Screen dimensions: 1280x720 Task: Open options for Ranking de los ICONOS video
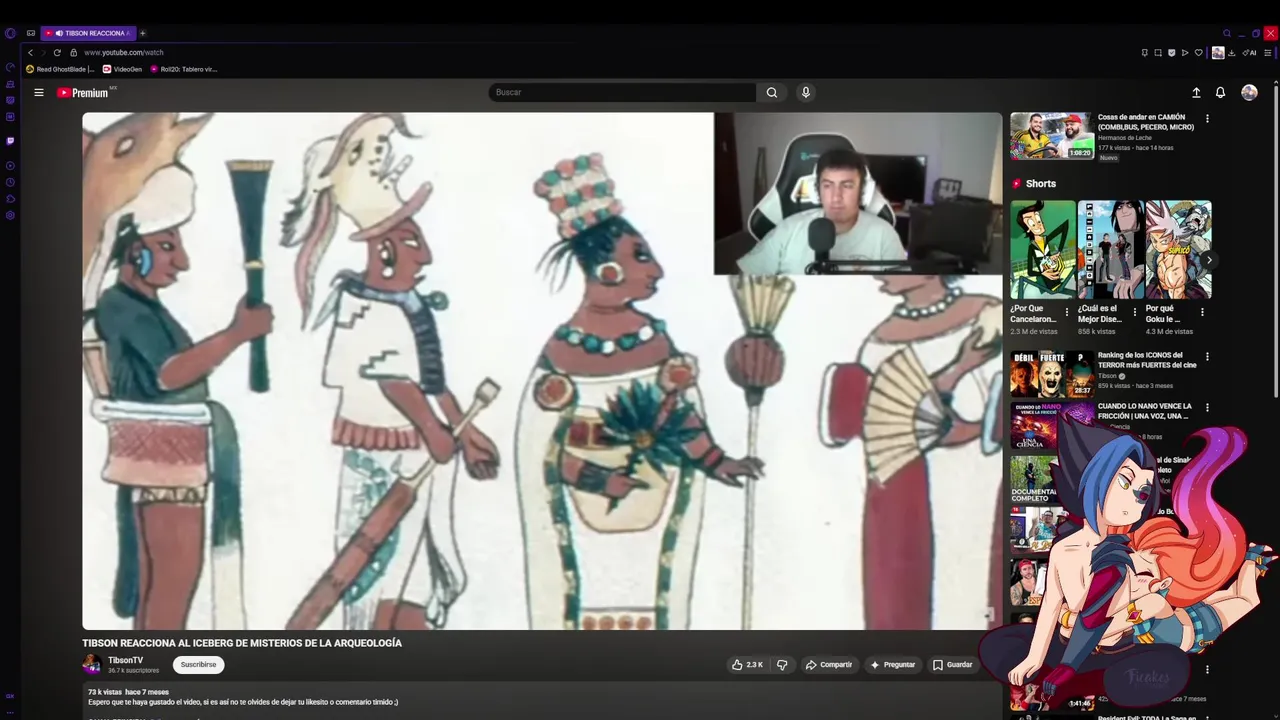tap(1207, 356)
